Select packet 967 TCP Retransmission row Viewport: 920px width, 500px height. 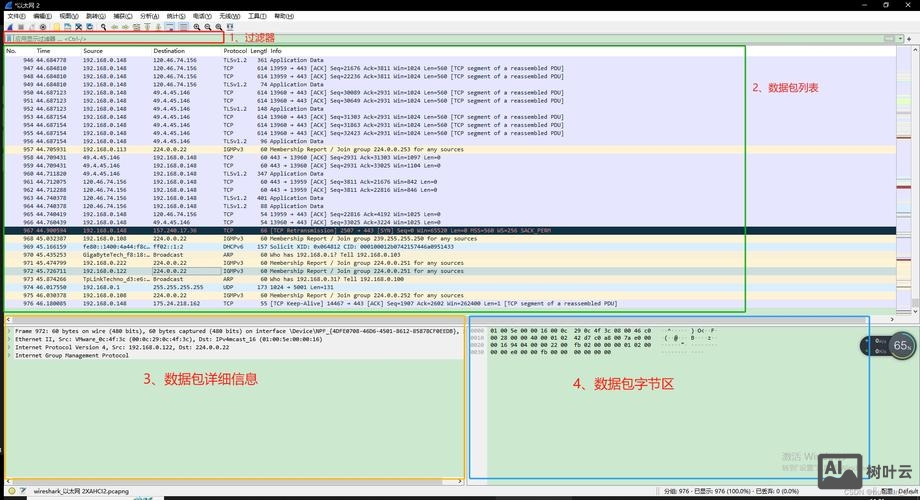pos(450,231)
